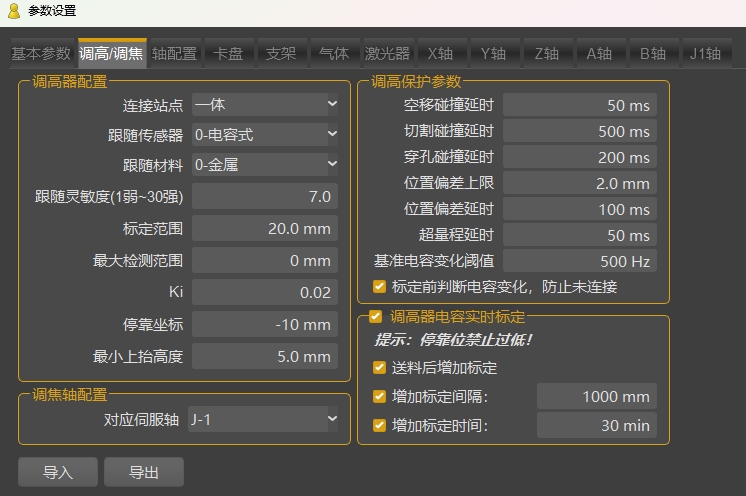
Task: Edit the 位置偏差上限 field
Action: click(x=579, y=183)
